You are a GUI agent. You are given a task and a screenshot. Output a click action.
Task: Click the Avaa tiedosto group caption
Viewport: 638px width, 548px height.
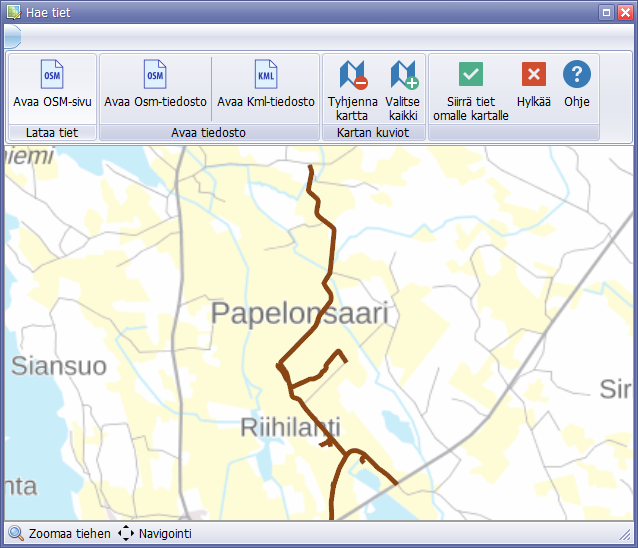(208, 133)
